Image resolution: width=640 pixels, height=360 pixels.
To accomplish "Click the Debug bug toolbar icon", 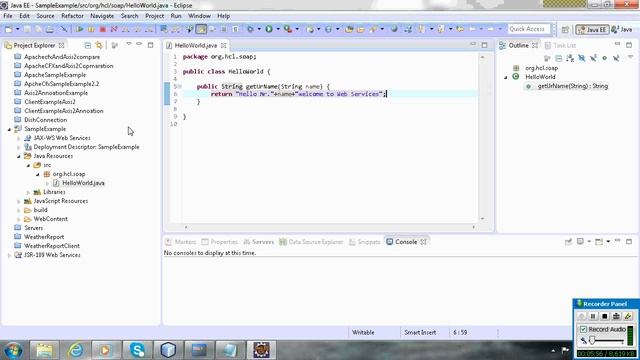I will pos(250,29).
